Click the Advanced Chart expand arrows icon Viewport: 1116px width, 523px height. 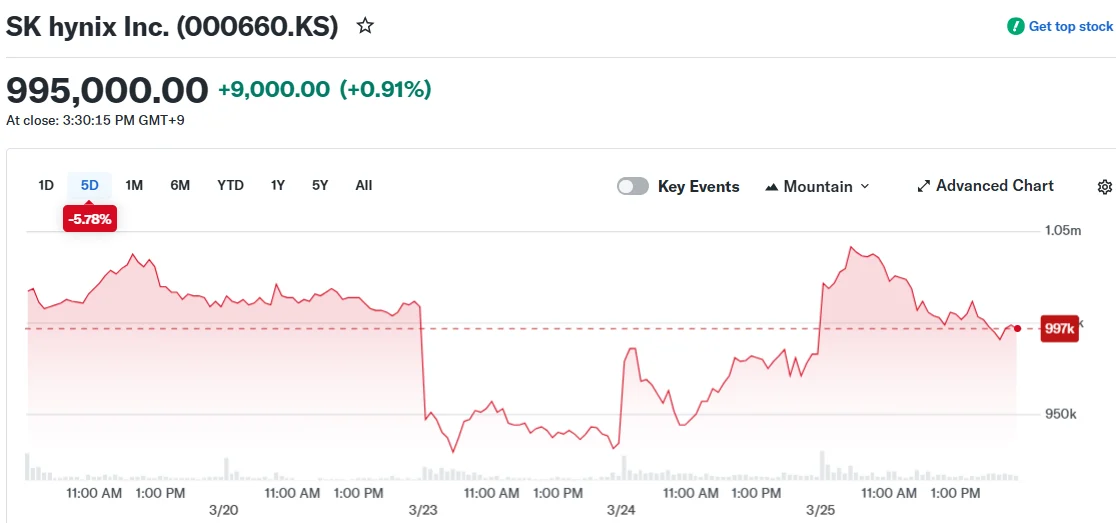point(924,186)
